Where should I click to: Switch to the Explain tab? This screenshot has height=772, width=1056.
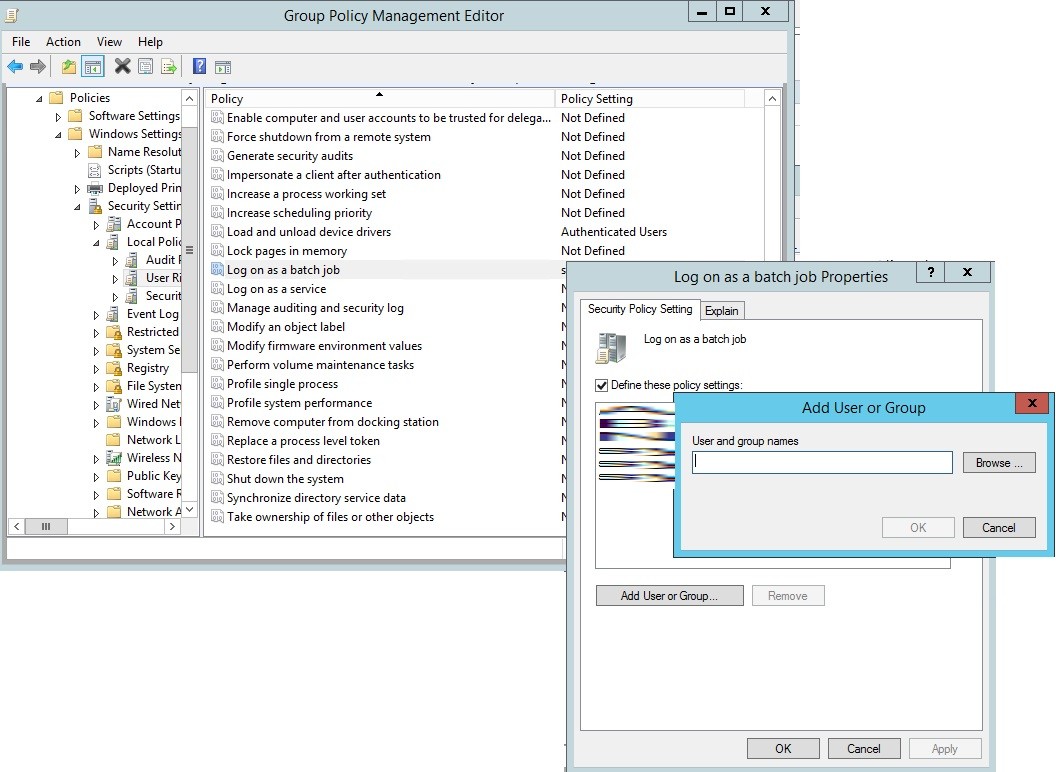pyautogui.click(x=722, y=310)
